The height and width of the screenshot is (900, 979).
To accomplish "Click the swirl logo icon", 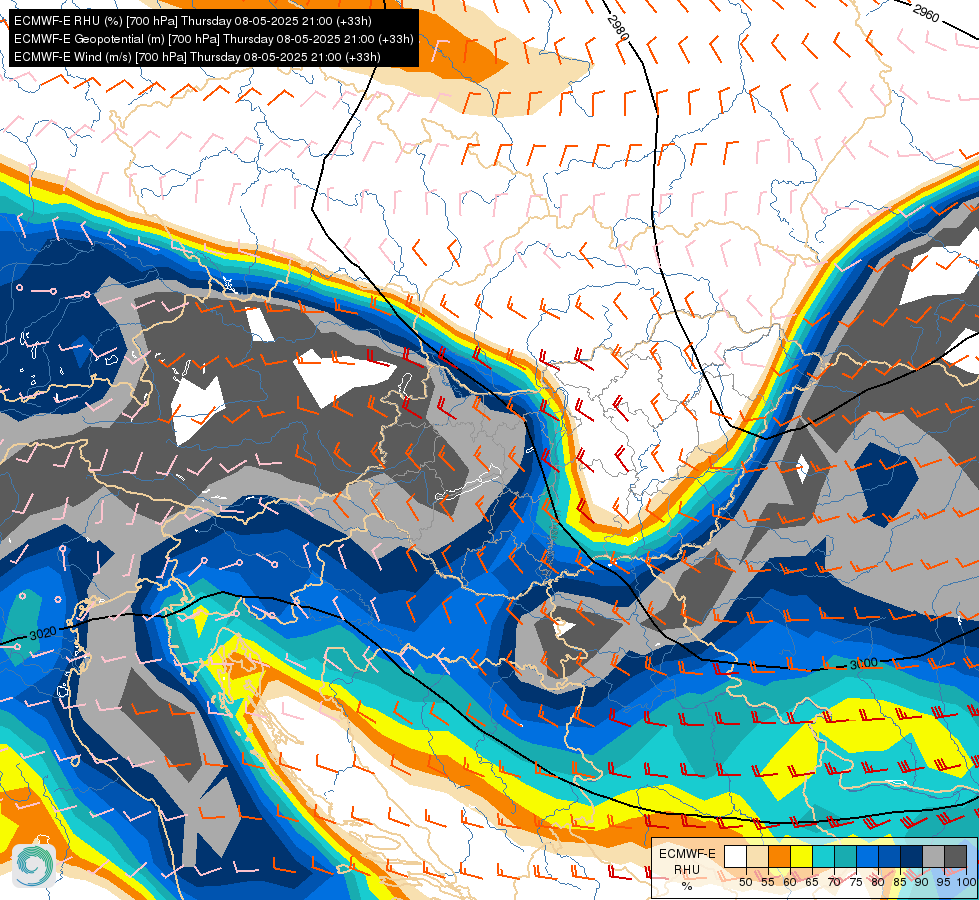I will coord(33,865).
